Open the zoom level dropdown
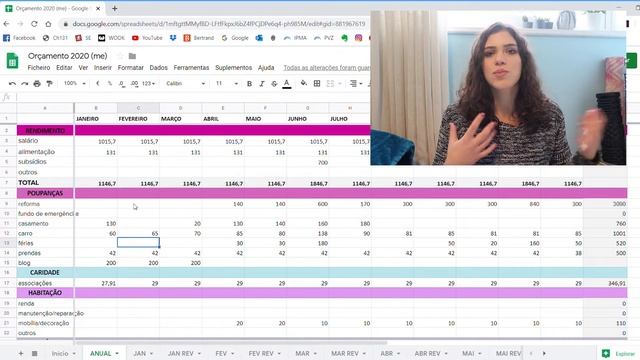The width and height of the screenshot is (640, 360). click(x=75, y=84)
